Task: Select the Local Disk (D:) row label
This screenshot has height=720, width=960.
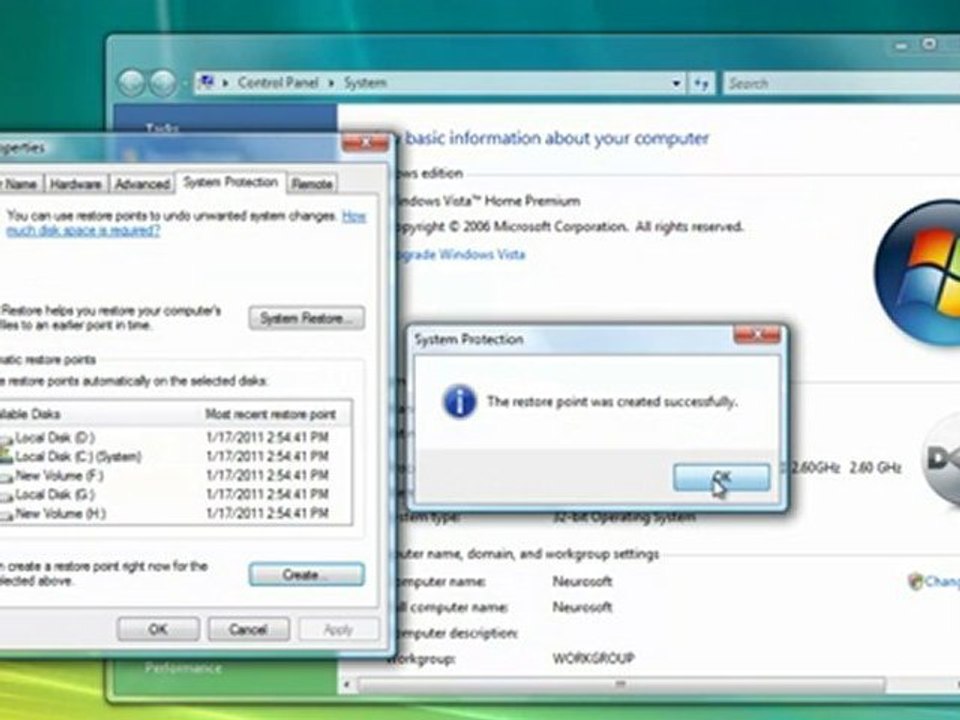Action: point(55,437)
